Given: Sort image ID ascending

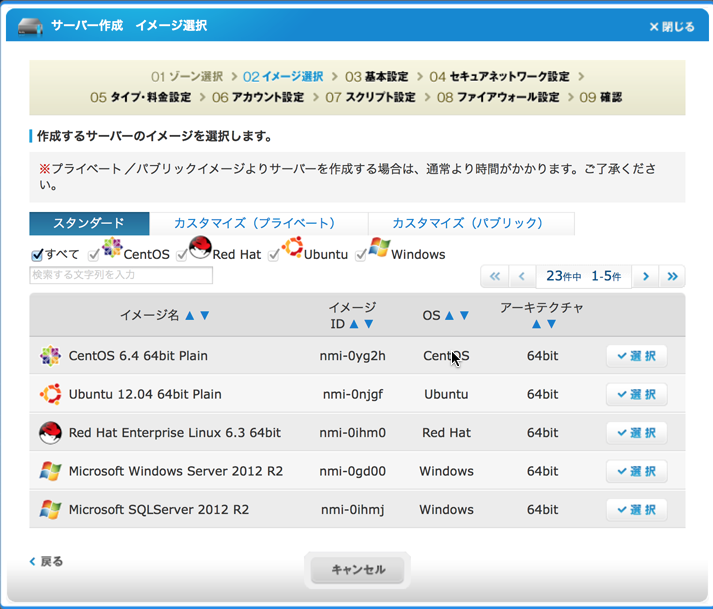Looking at the screenshot, I should click(354, 324).
